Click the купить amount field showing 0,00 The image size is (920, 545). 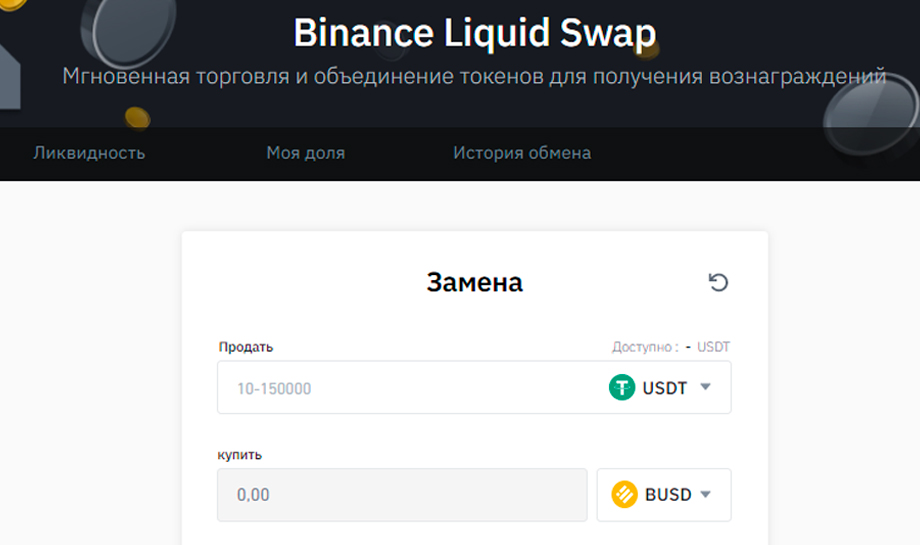click(401, 495)
